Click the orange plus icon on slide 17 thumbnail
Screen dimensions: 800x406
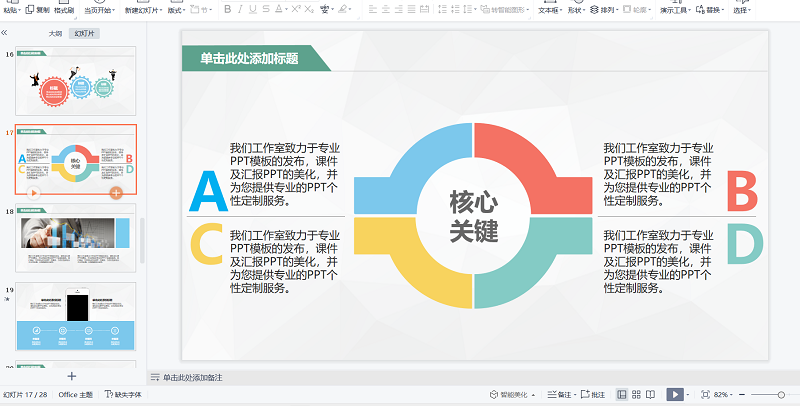(116, 191)
